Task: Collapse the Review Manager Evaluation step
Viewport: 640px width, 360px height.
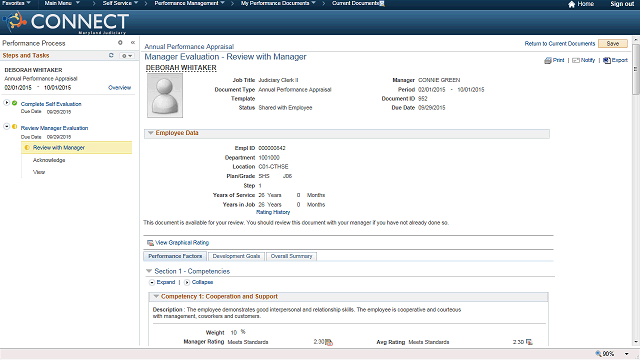Action: click(7, 127)
